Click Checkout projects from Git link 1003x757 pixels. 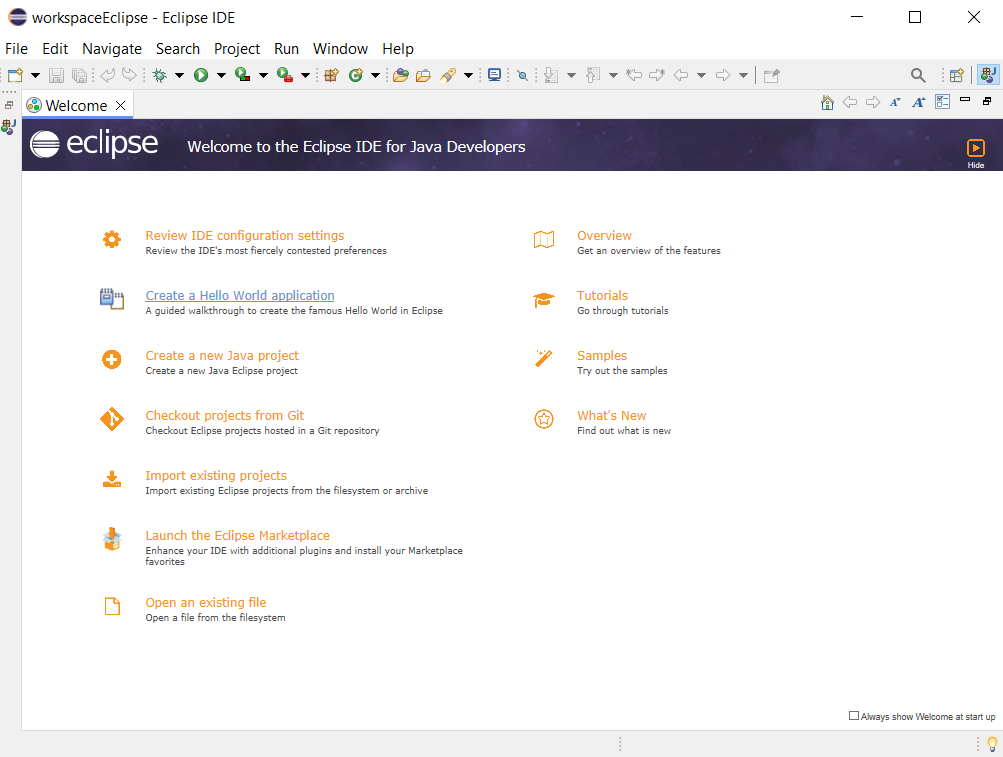tap(225, 416)
